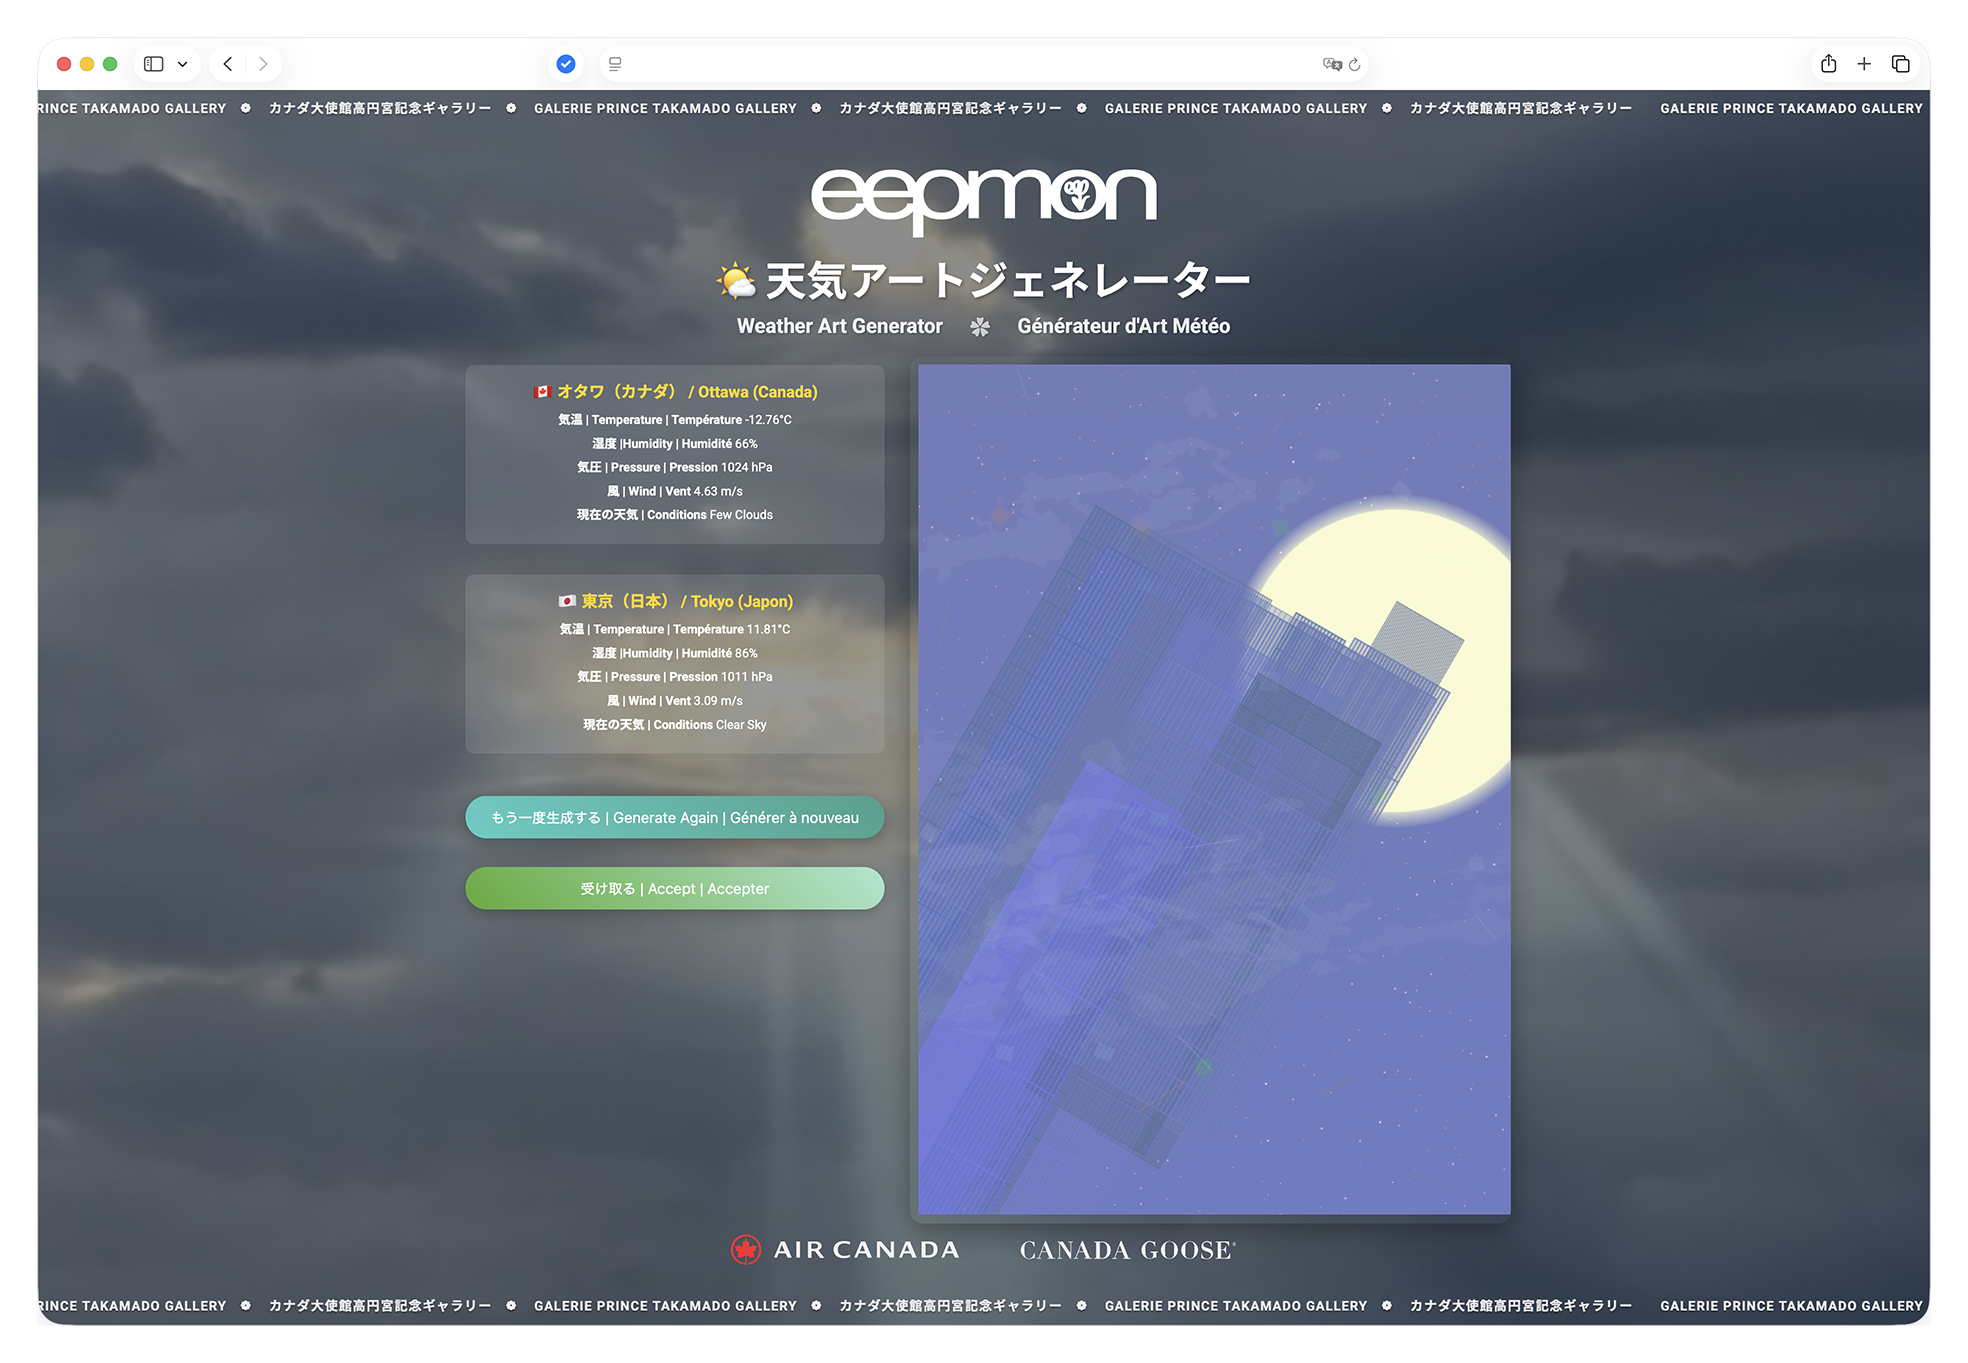Screen dimensions: 1968x1363
Task: Show the tab overview
Action: [x=1901, y=64]
